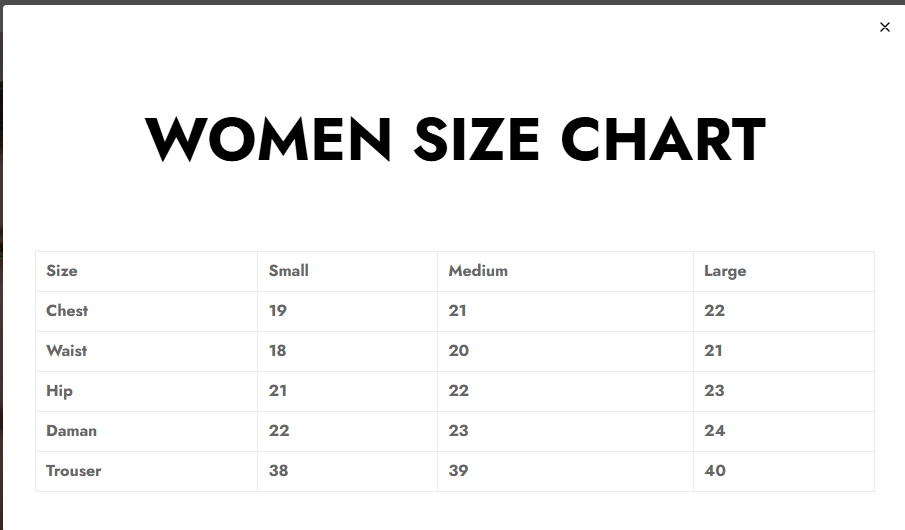Click Small waist value 18
This screenshot has width=905, height=530.
[x=278, y=351]
